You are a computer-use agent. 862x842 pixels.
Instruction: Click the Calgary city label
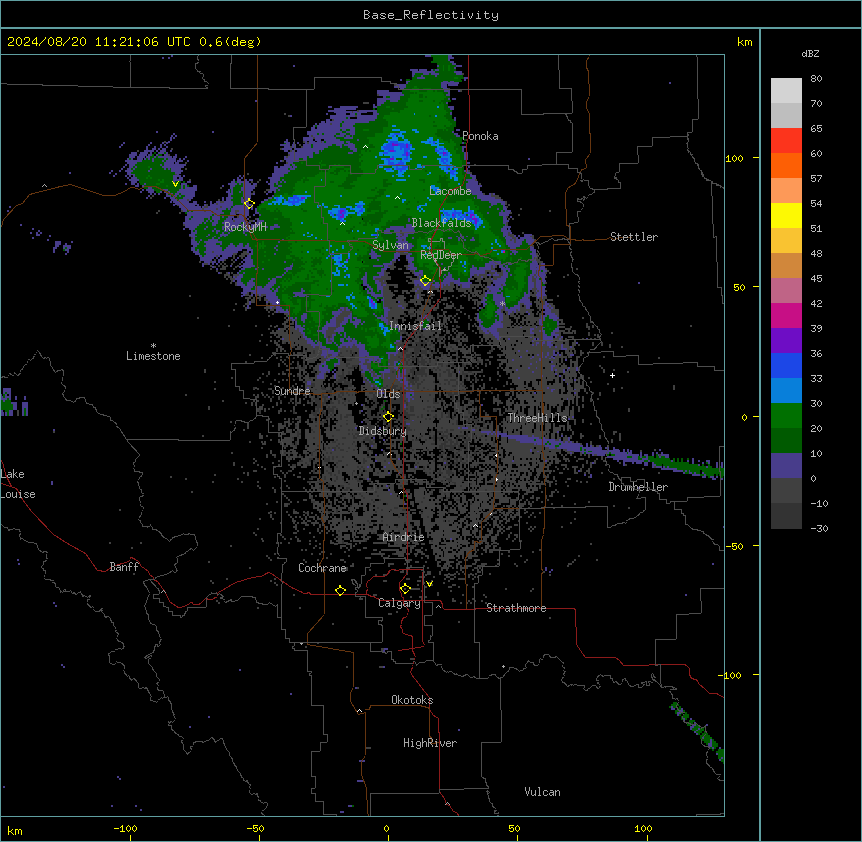pos(399,603)
